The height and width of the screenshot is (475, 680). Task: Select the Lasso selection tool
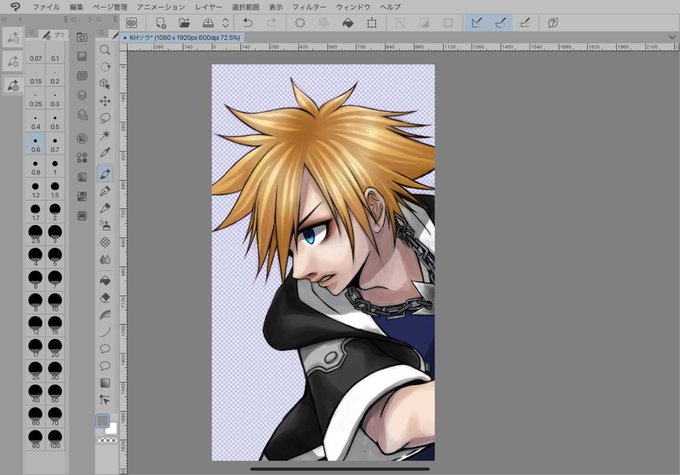[x=105, y=118]
